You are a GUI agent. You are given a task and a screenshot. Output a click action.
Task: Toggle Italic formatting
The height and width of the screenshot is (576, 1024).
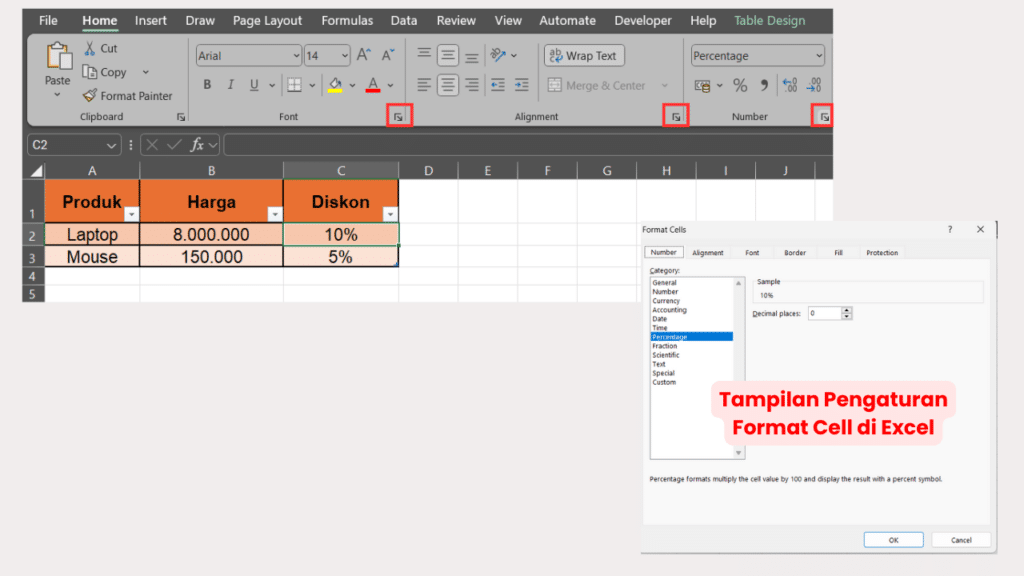[231, 84]
